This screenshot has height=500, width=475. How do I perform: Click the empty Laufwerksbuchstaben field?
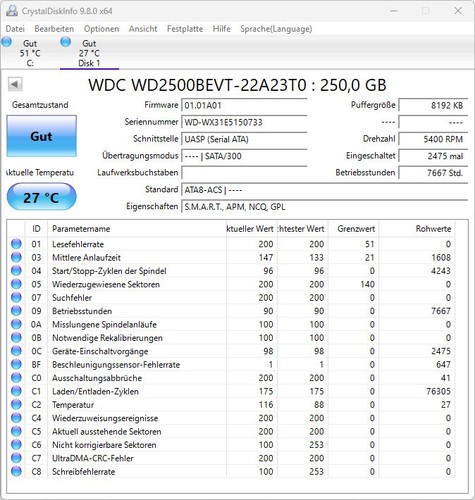pyautogui.click(x=244, y=173)
